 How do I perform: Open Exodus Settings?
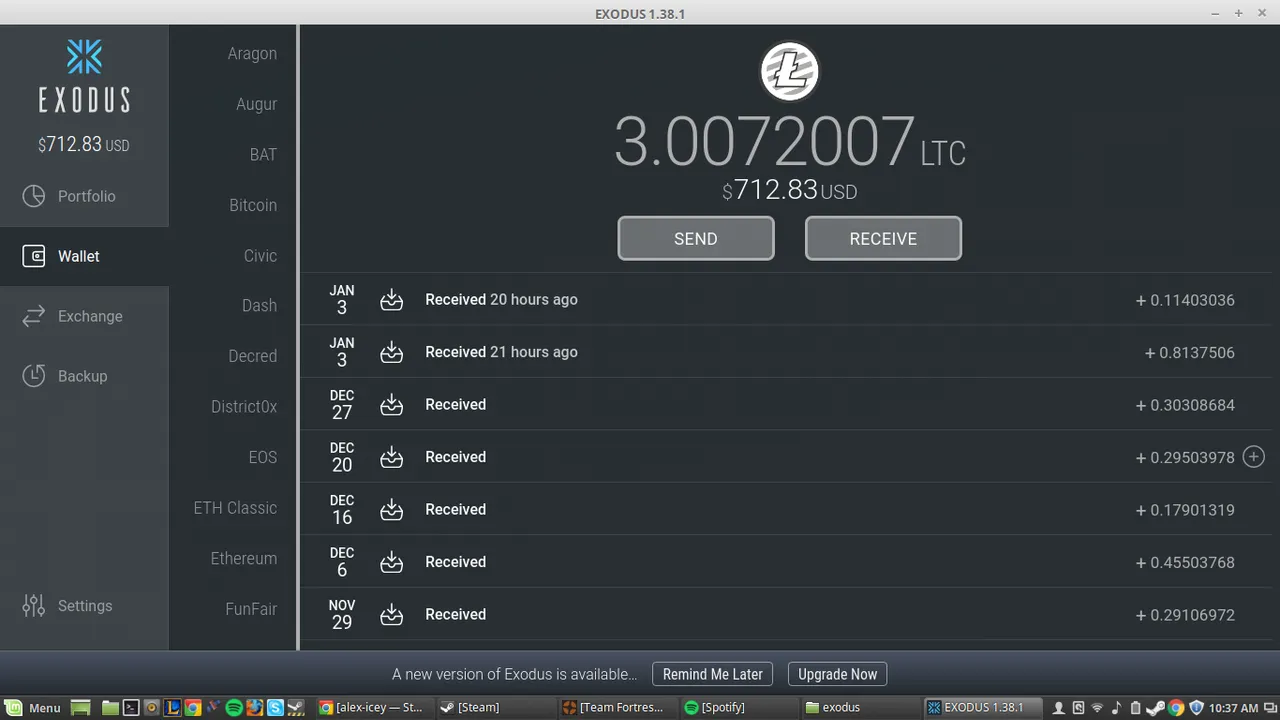84,605
